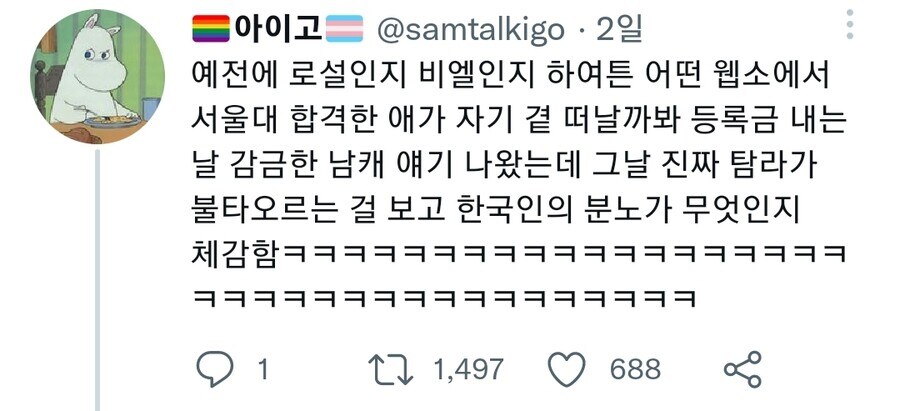Click the word 체감함 in the tweet

pos(238,255)
